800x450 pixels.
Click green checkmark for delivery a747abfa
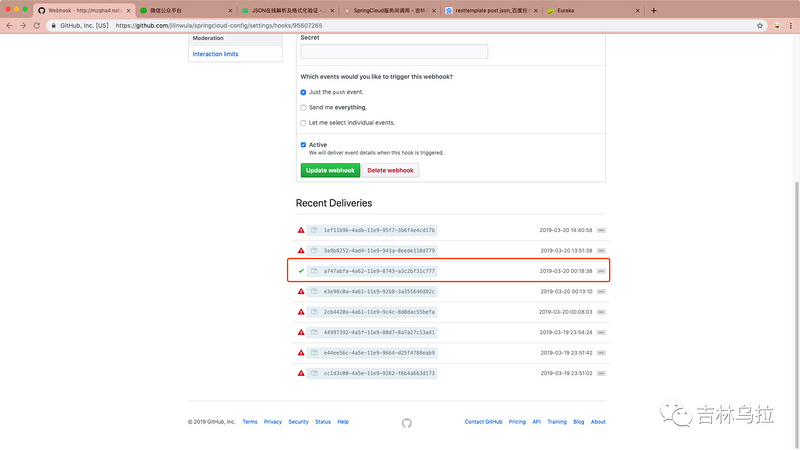point(301,271)
